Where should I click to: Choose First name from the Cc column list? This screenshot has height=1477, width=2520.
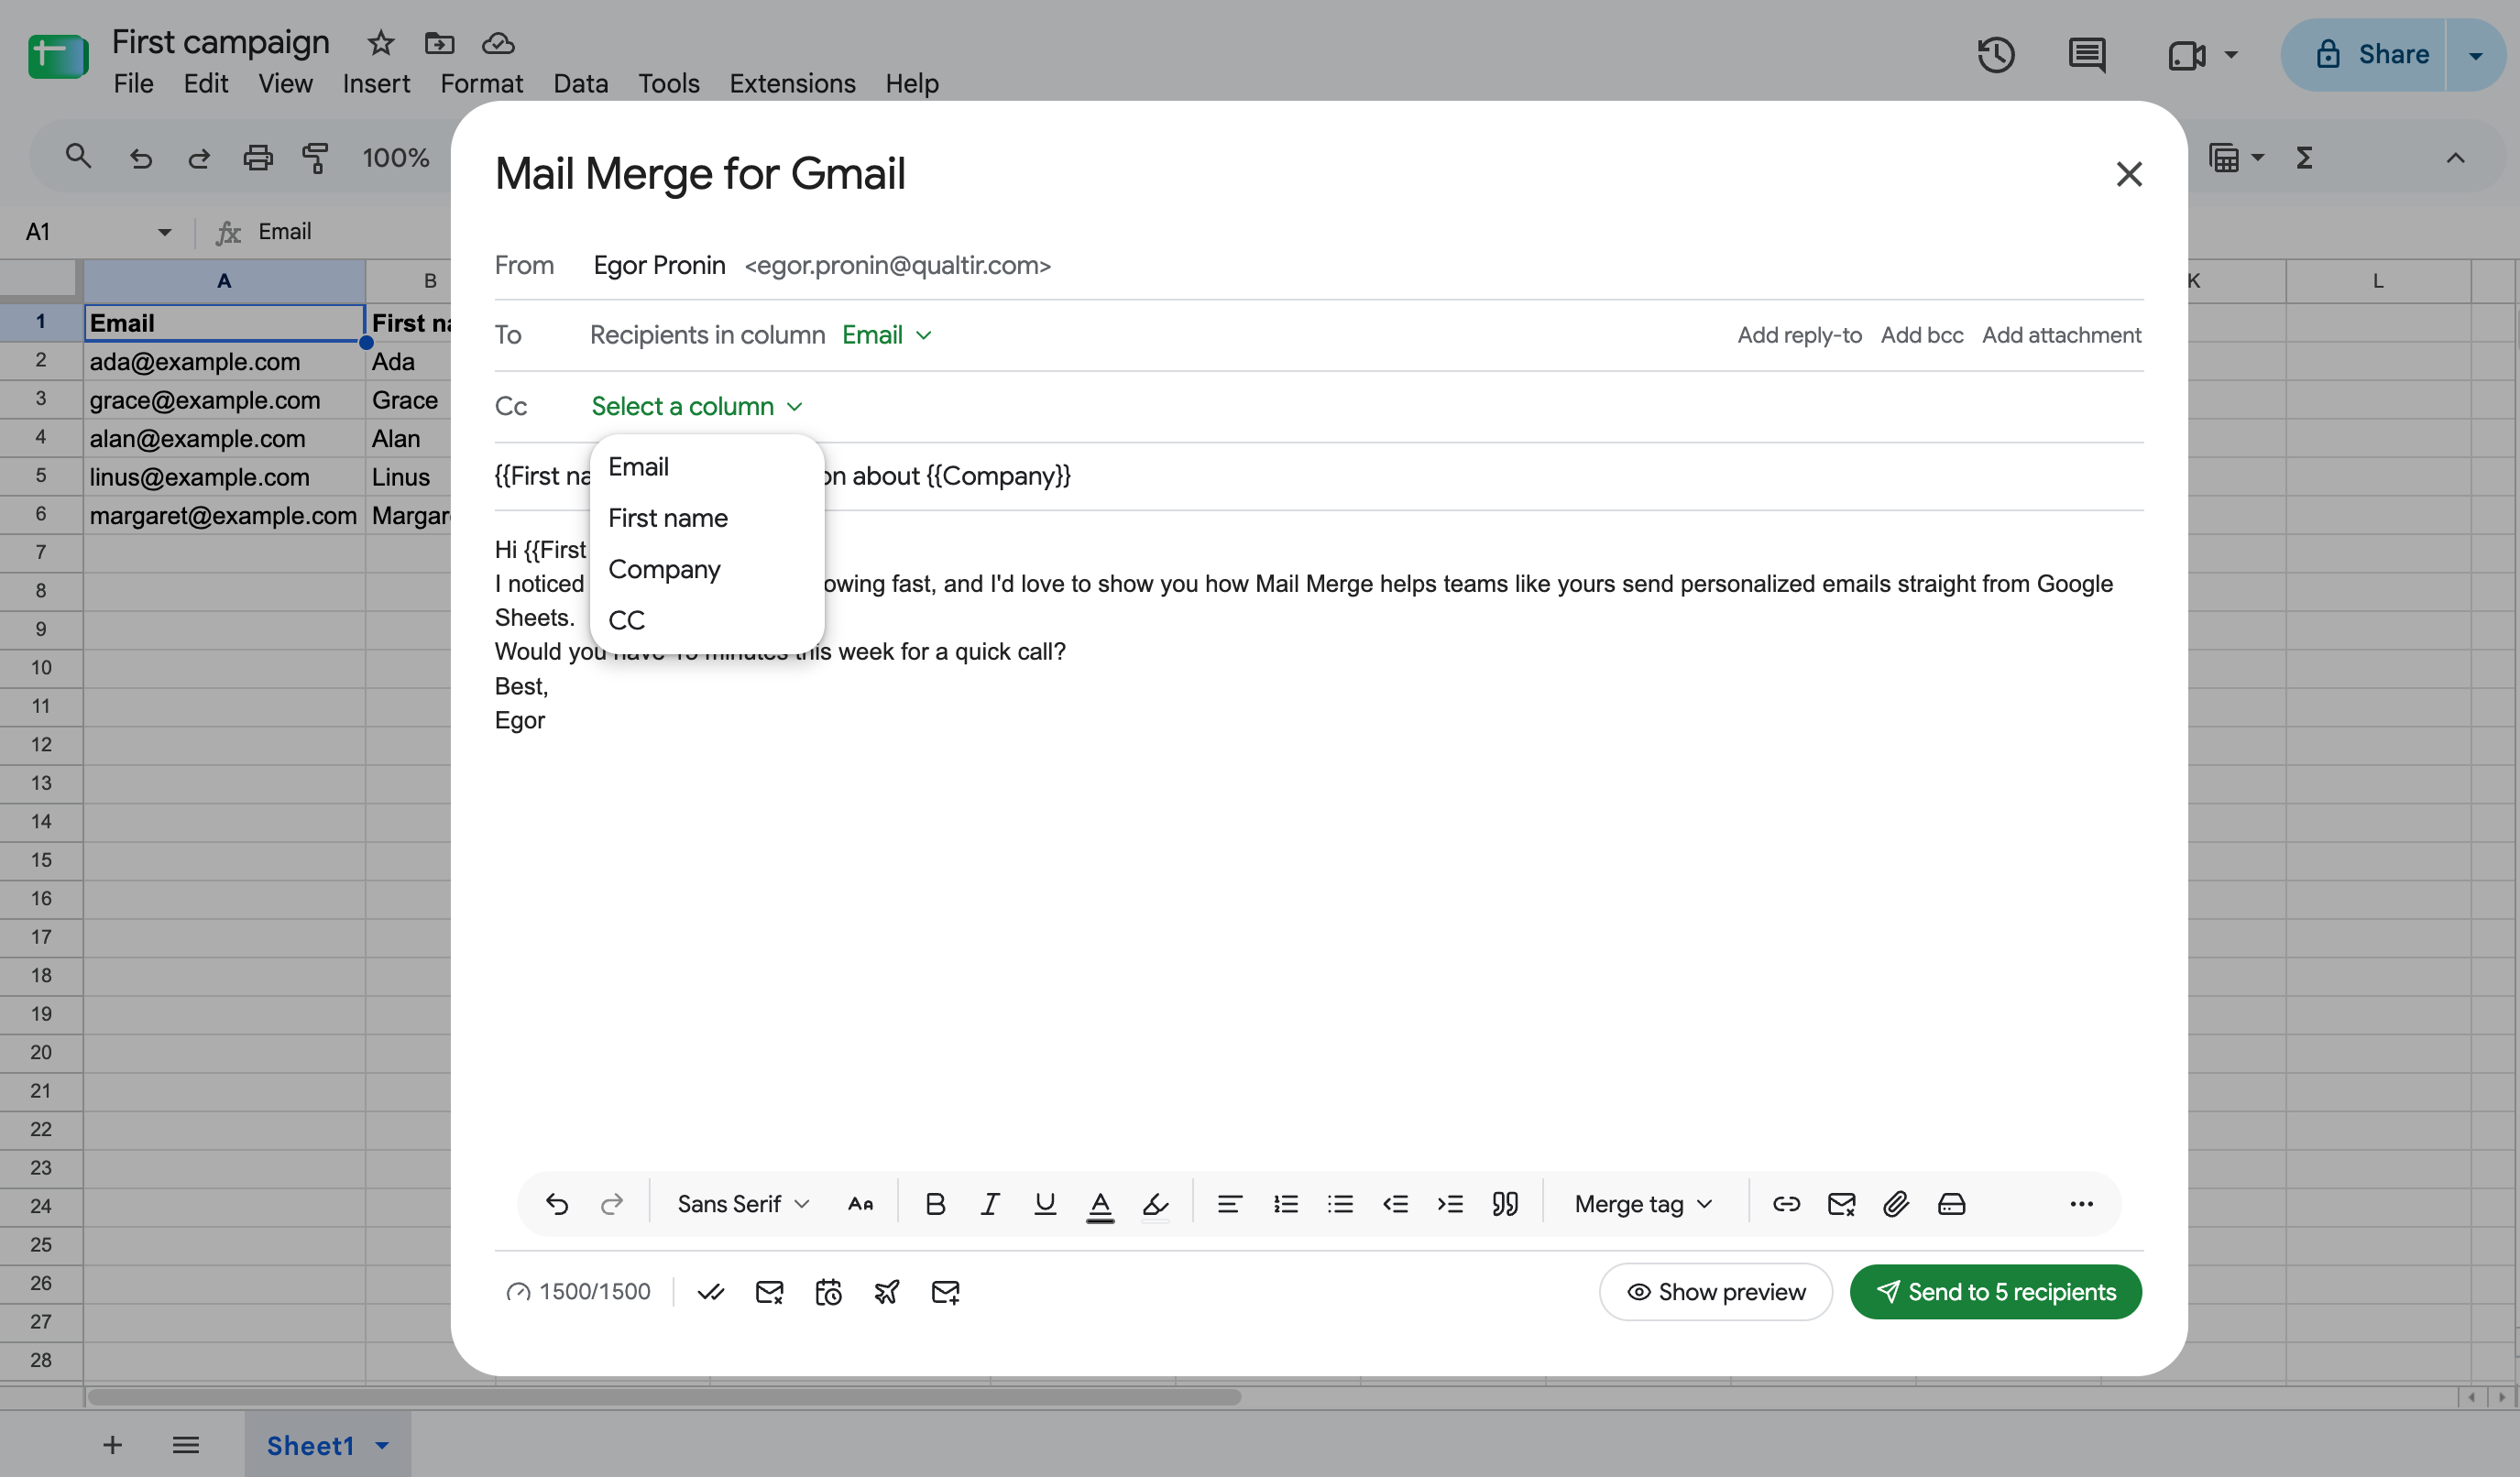(707, 518)
